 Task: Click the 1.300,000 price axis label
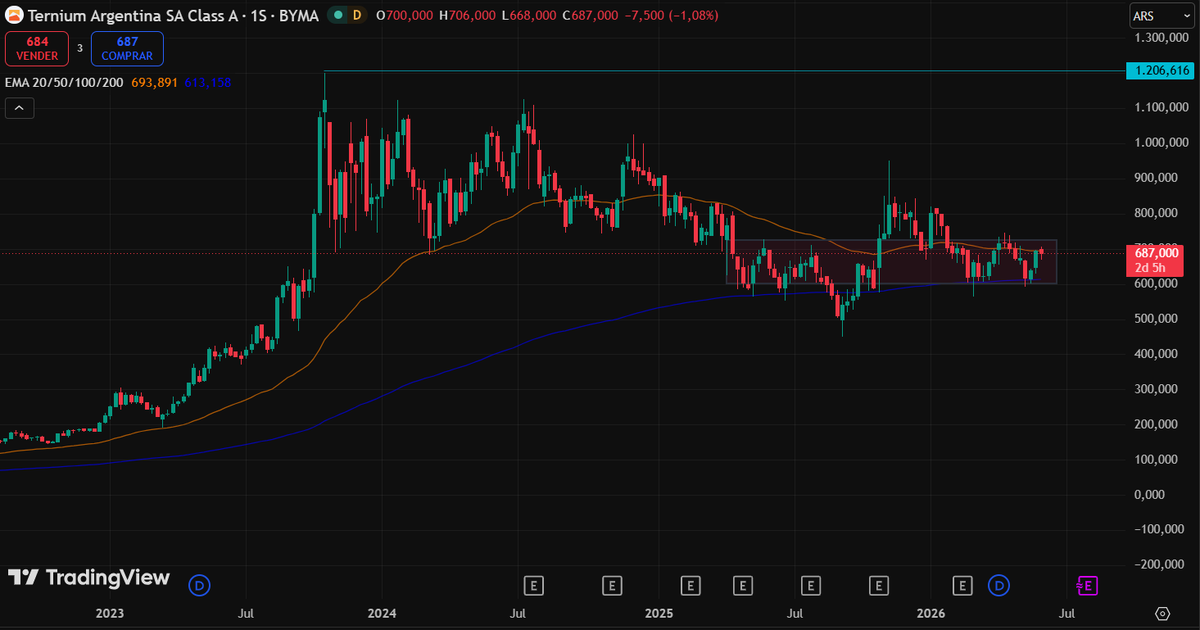(x=1162, y=37)
